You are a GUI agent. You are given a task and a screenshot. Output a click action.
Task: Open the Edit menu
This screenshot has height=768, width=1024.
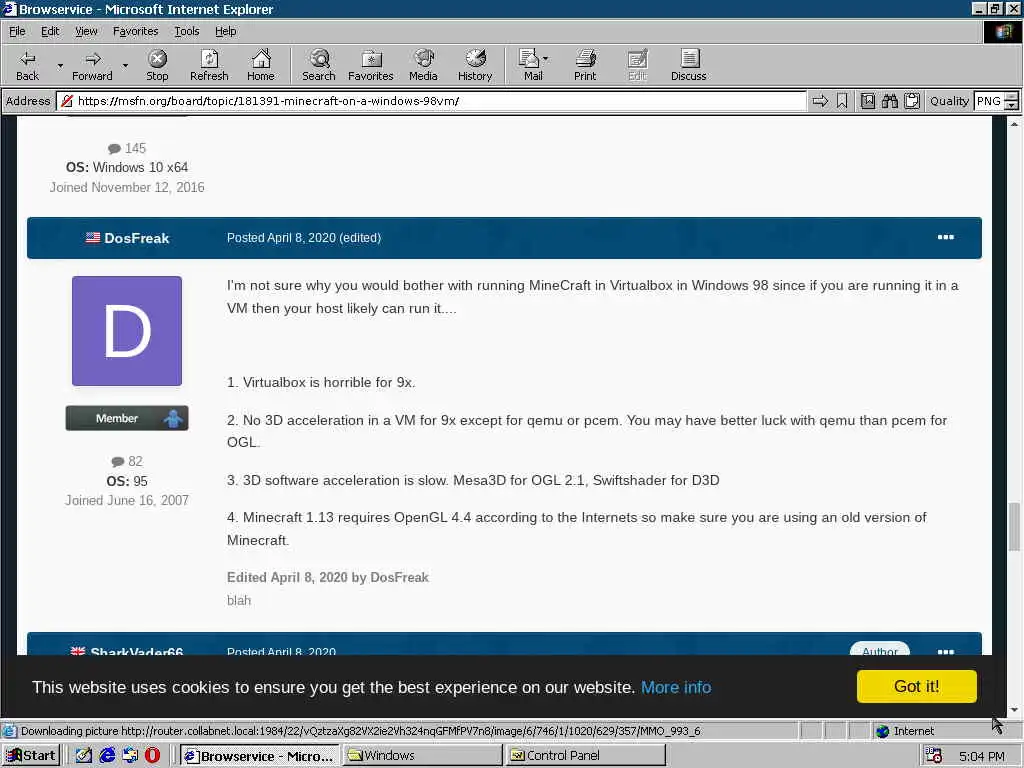pos(50,31)
